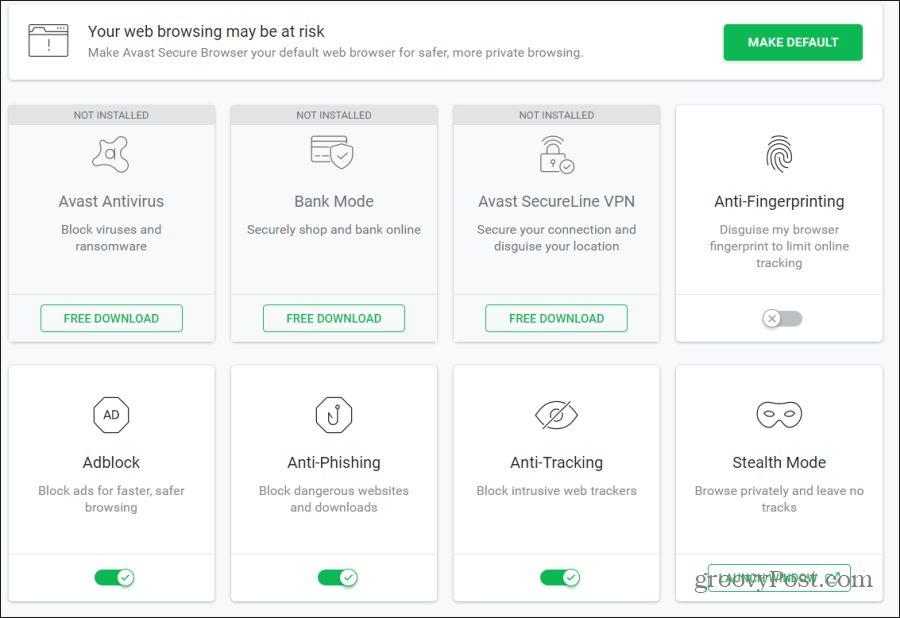Viewport: 900px width, 618px height.
Task: Click 'Securely shop and bank online' description
Action: 333,230
